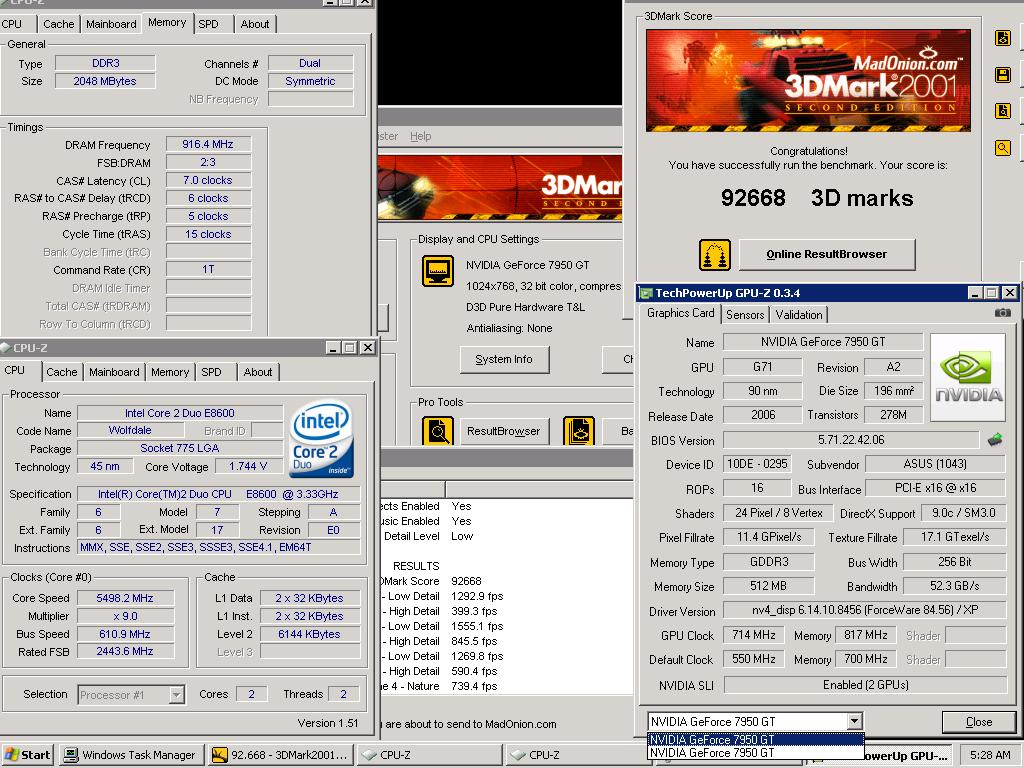The width and height of the screenshot is (1024, 768).
Task: Click the Driver Version field in GPU-Z
Action: pyautogui.click(x=865, y=610)
